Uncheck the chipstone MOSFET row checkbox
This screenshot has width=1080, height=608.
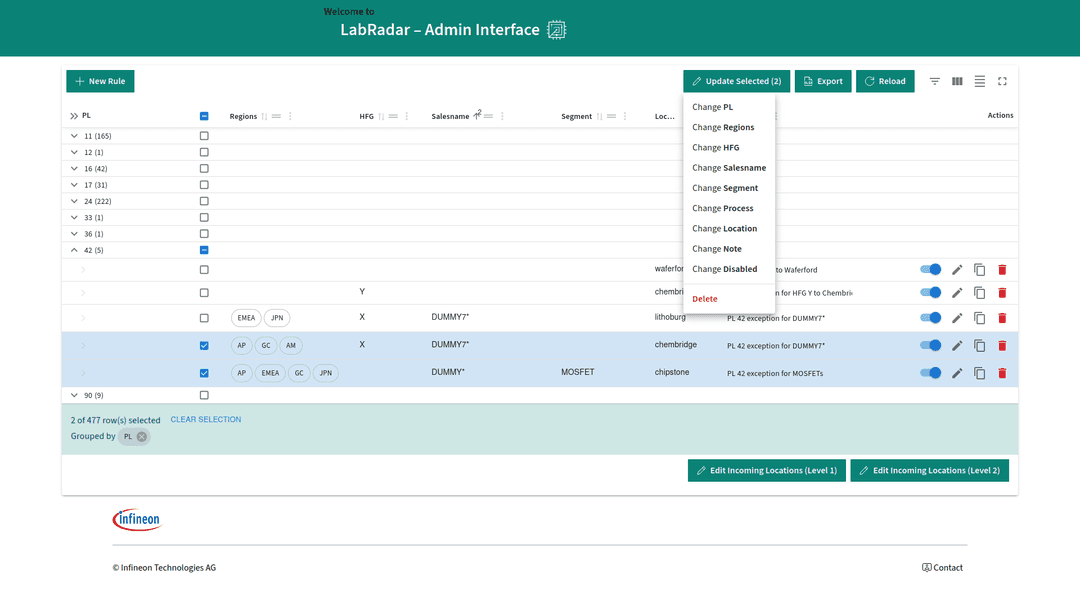click(x=204, y=373)
